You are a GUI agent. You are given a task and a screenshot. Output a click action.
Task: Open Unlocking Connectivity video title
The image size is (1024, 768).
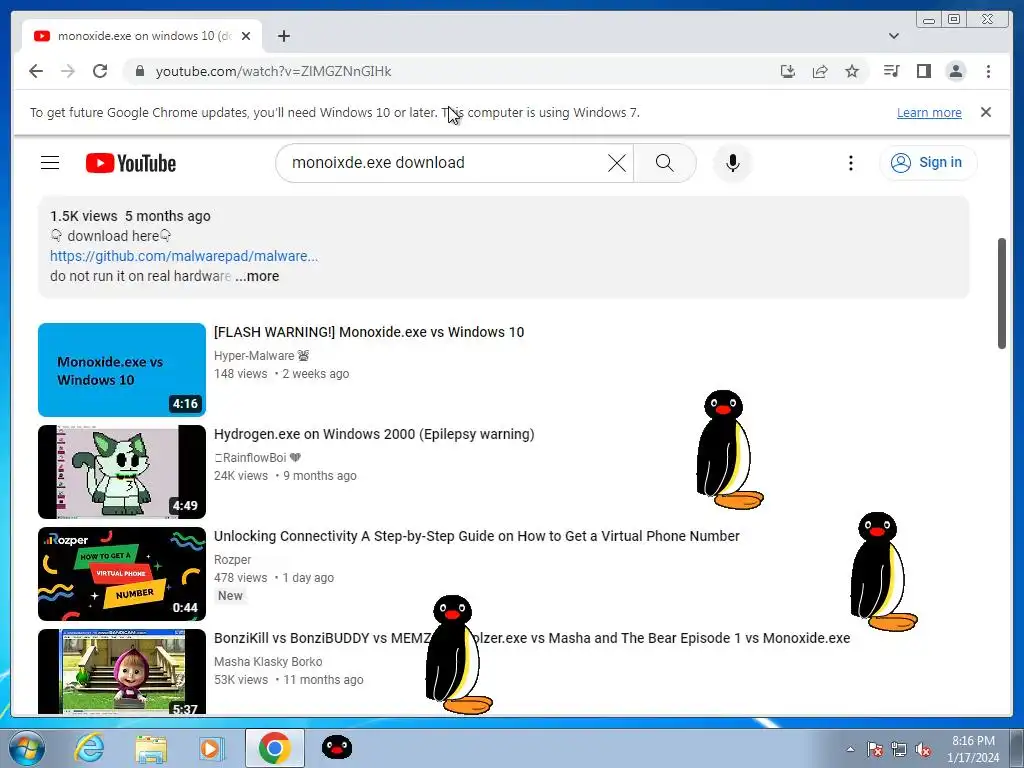pyautogui.click(x=477, y=536)
